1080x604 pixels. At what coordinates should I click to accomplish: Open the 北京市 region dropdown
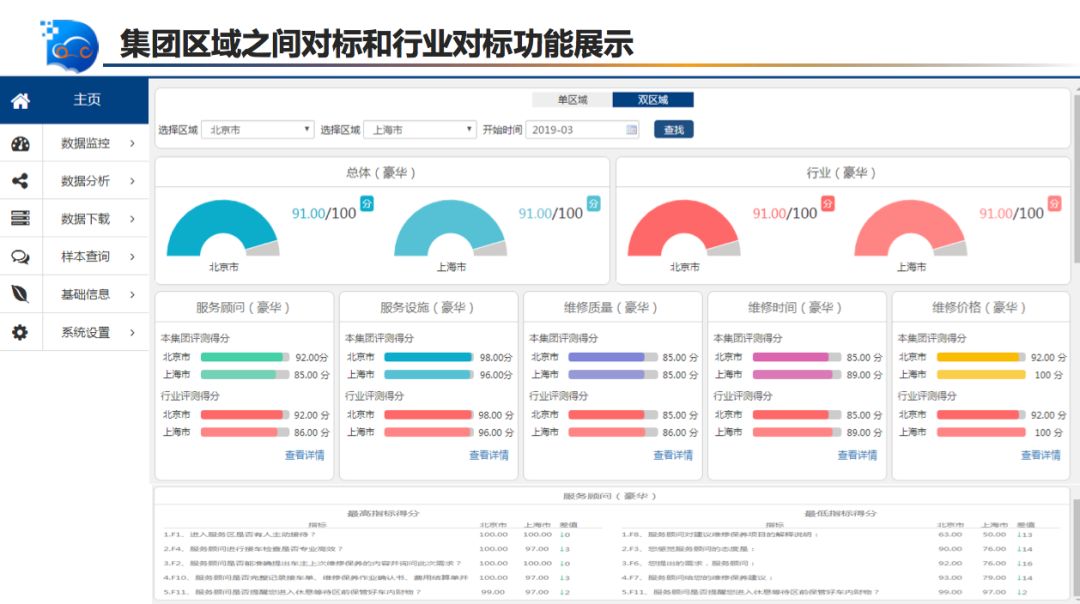[x=258, y=130]
